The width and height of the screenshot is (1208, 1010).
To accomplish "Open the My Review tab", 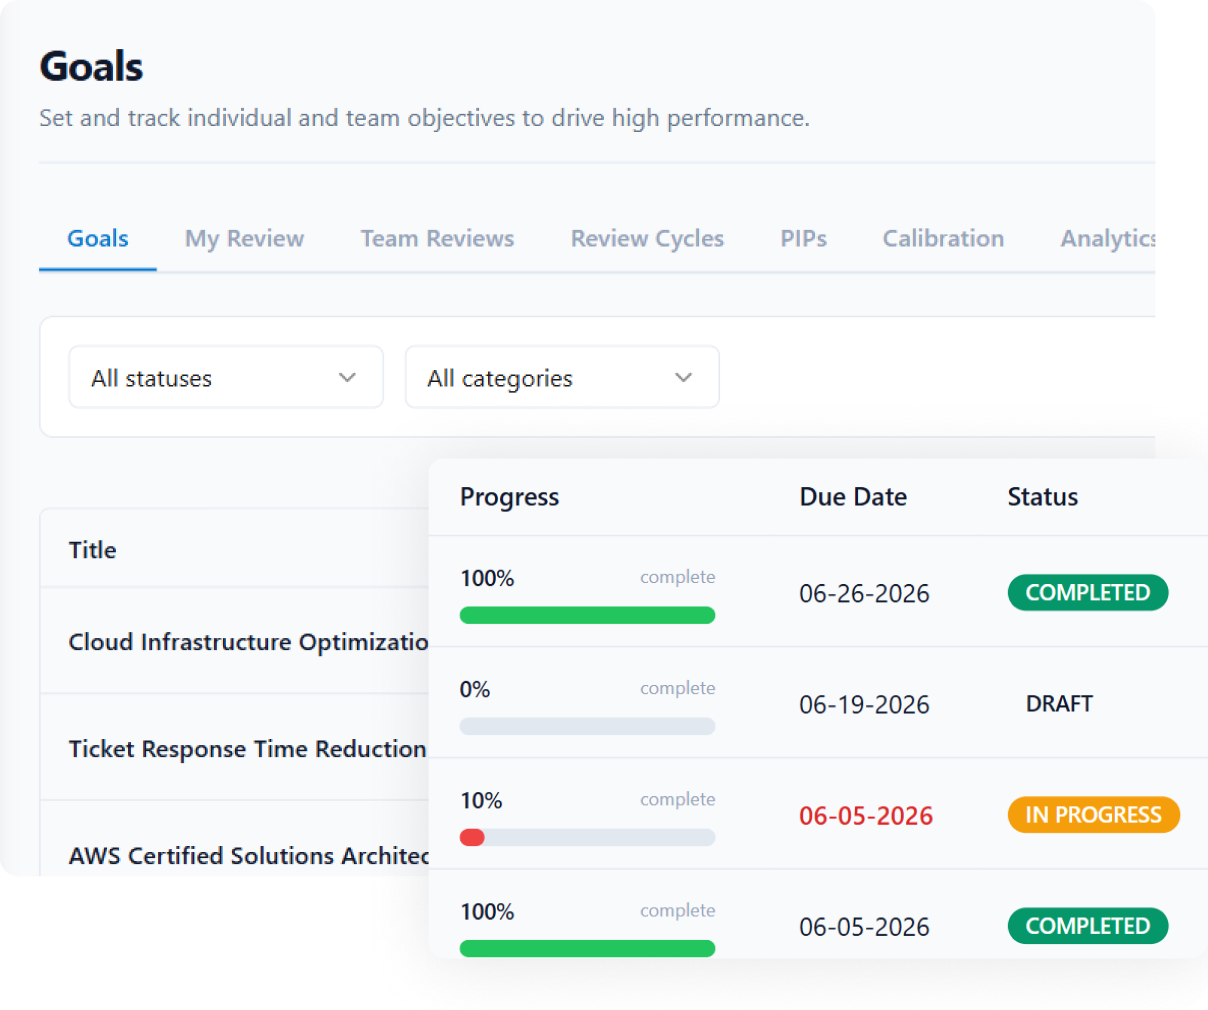I will pyautogui.click(x=244, y=239).
